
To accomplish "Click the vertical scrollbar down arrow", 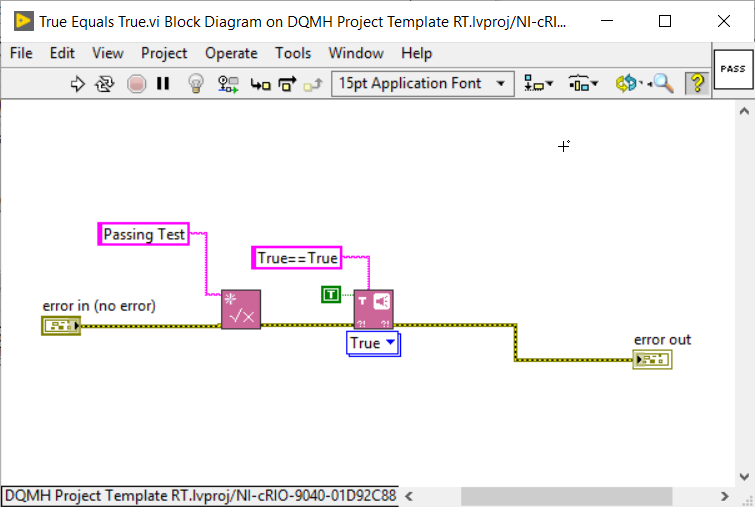I will click(744, 477).
